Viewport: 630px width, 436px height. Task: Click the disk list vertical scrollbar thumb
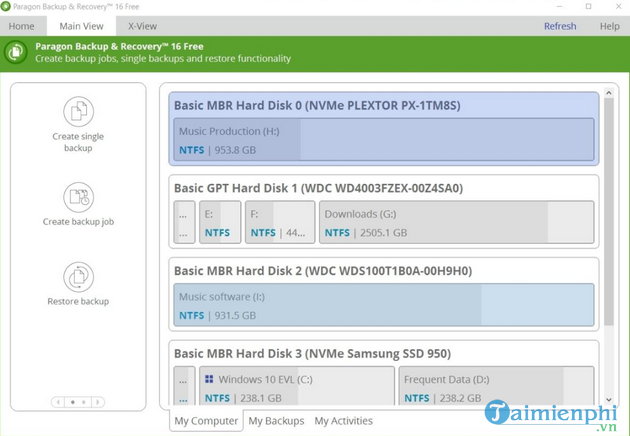coord(609,212)
